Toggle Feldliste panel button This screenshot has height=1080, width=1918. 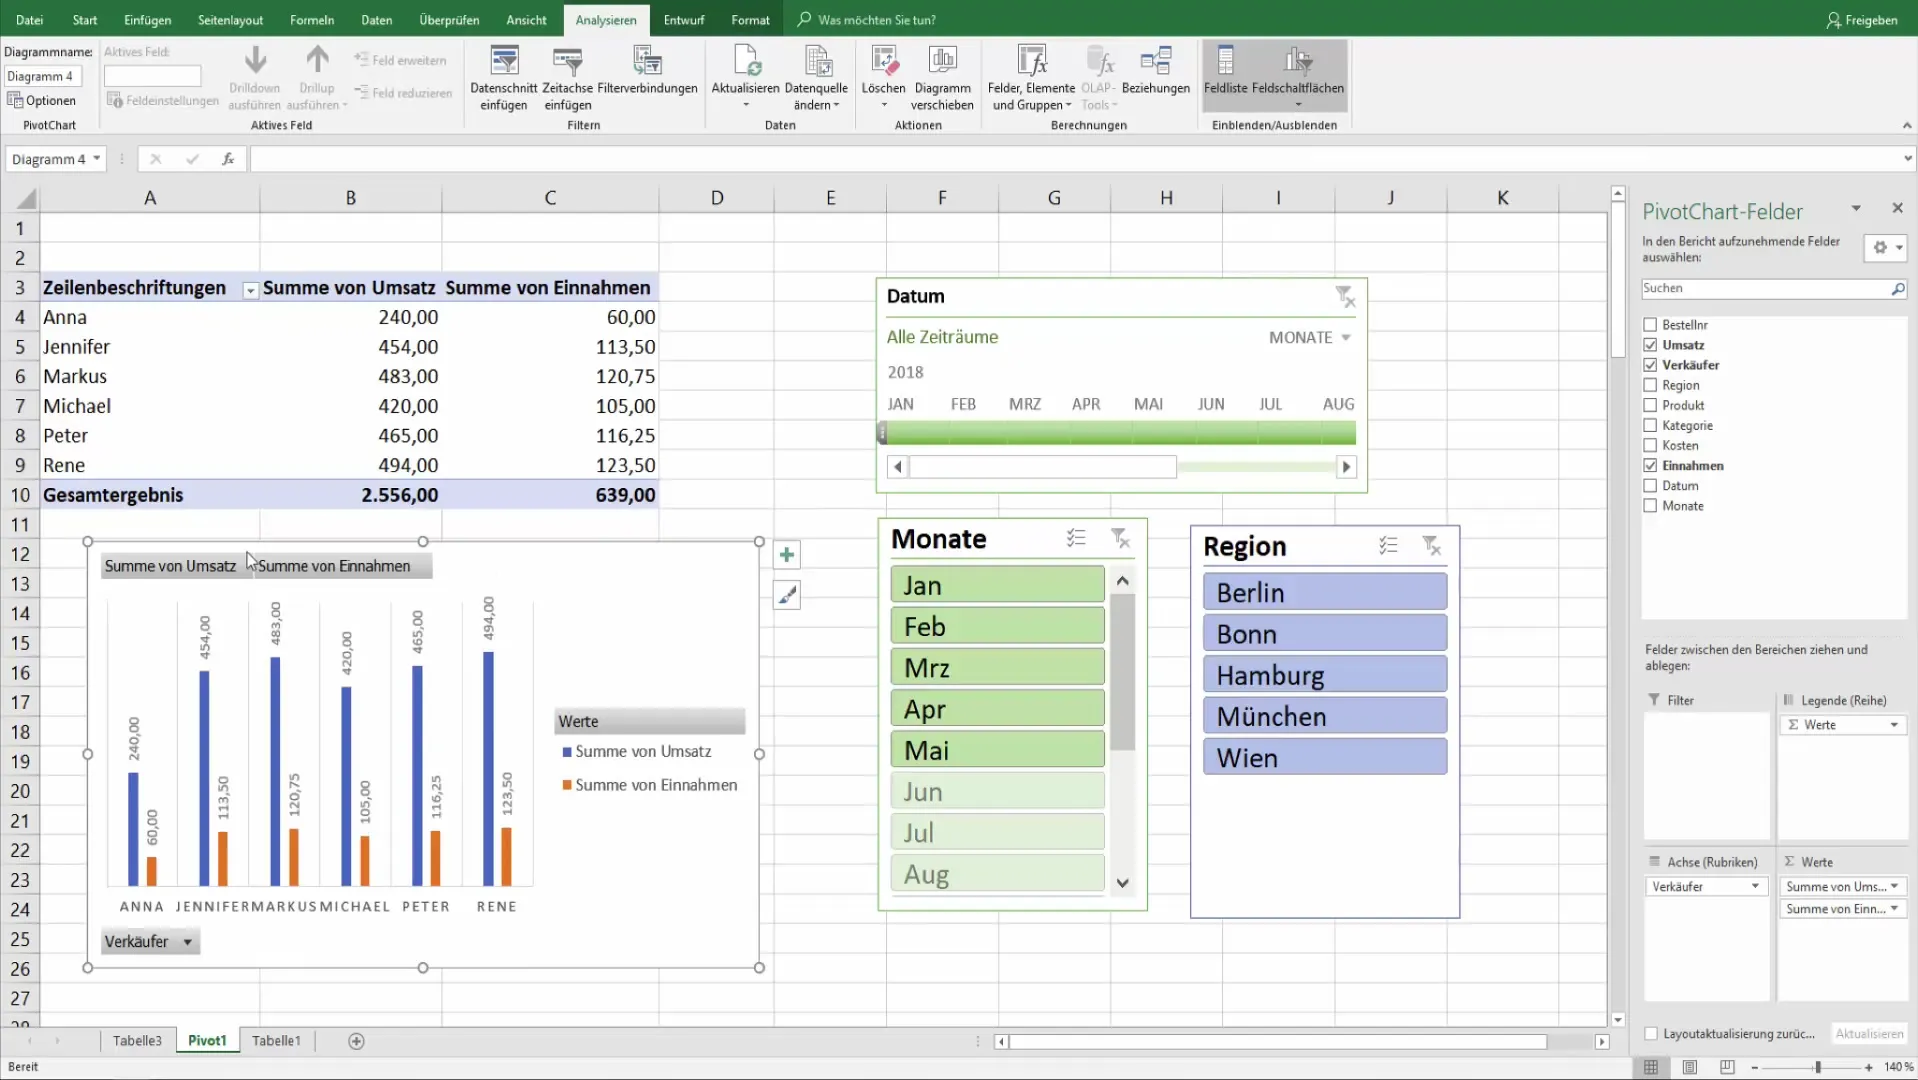[1225, 75]
